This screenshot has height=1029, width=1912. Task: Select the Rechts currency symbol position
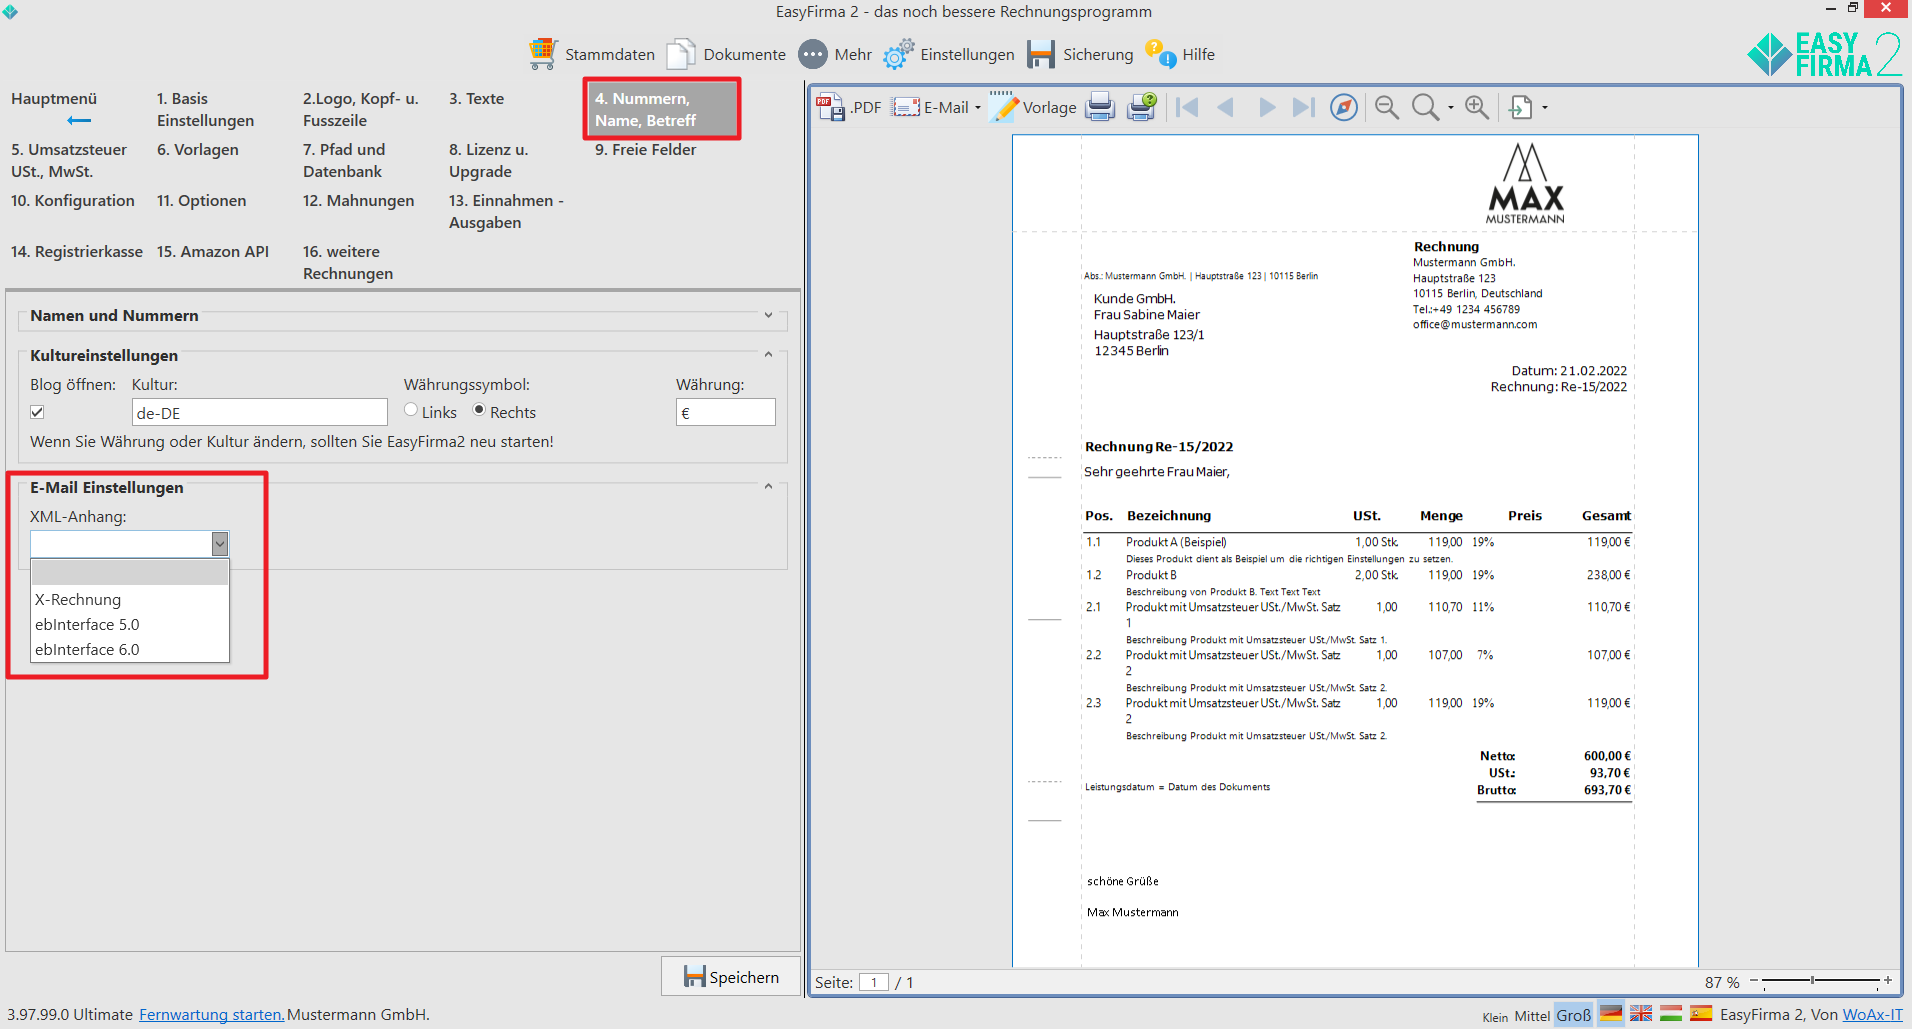pyautogui.click(x=480, y=410)
